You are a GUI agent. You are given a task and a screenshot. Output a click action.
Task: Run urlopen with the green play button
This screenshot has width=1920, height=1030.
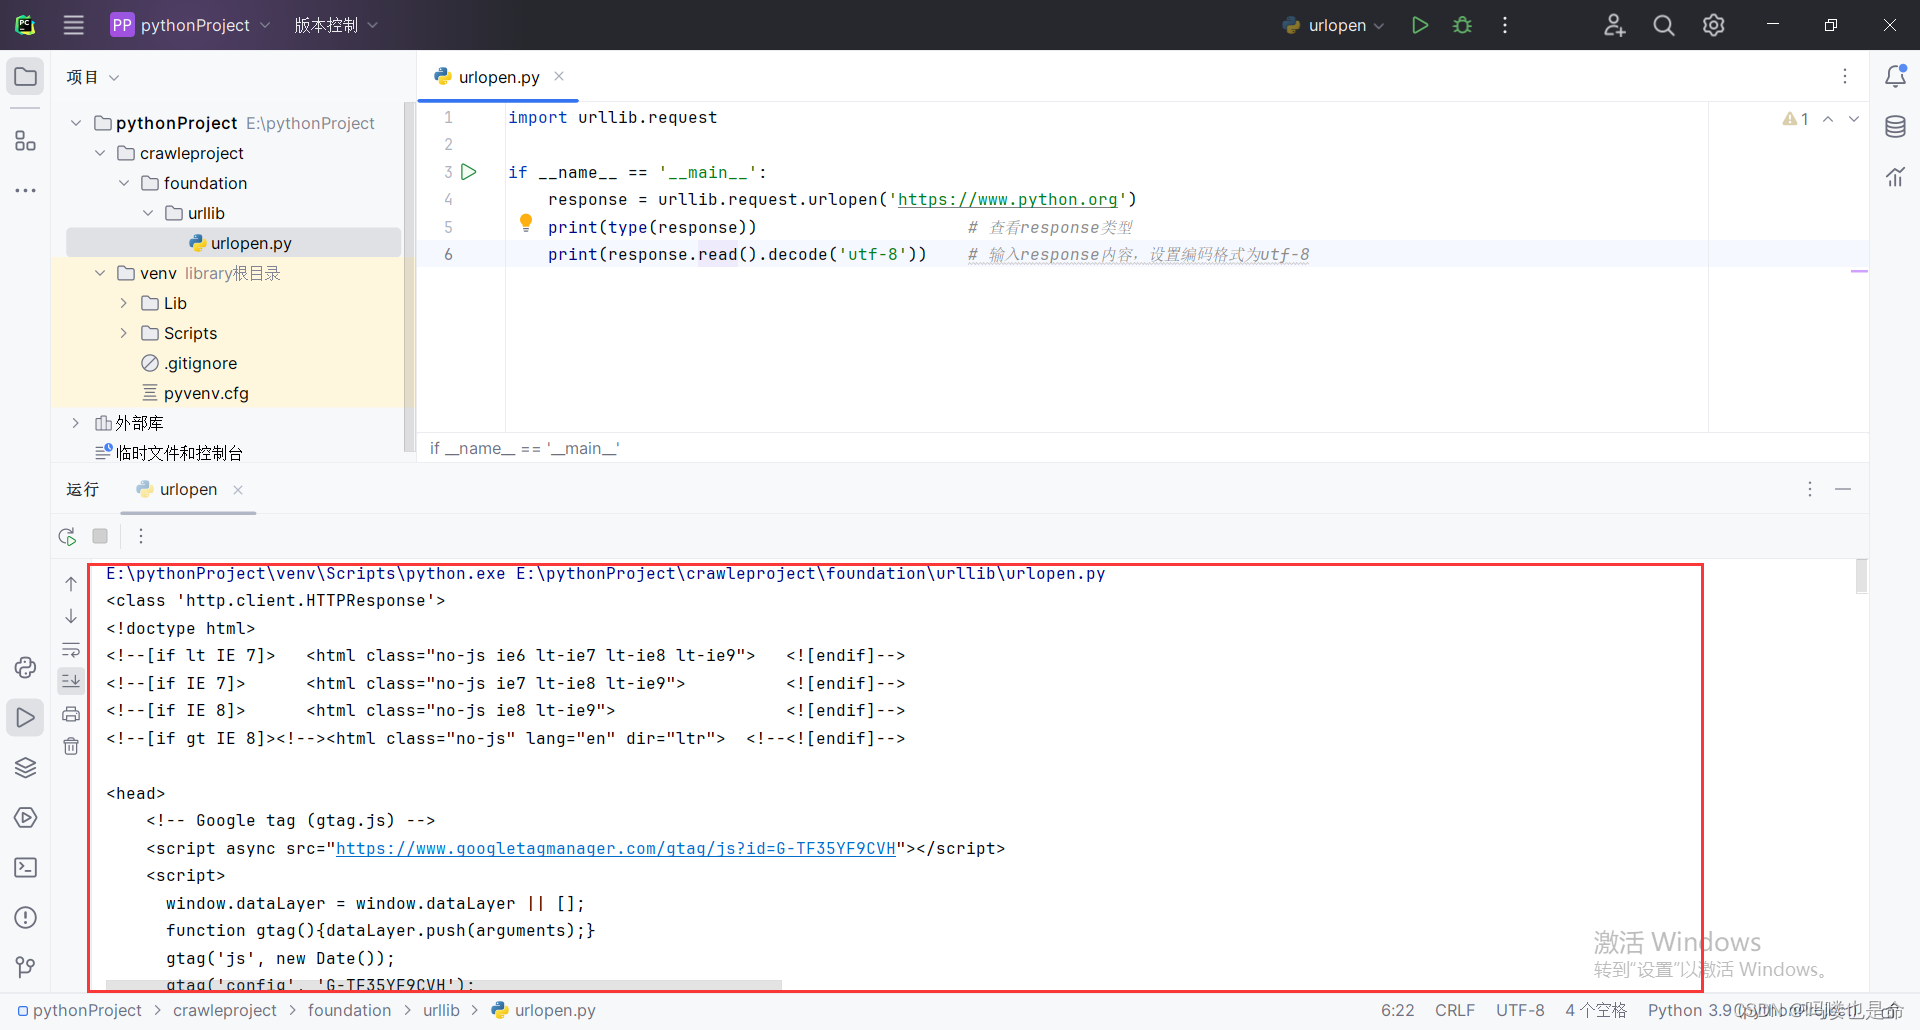(1420, 25)
